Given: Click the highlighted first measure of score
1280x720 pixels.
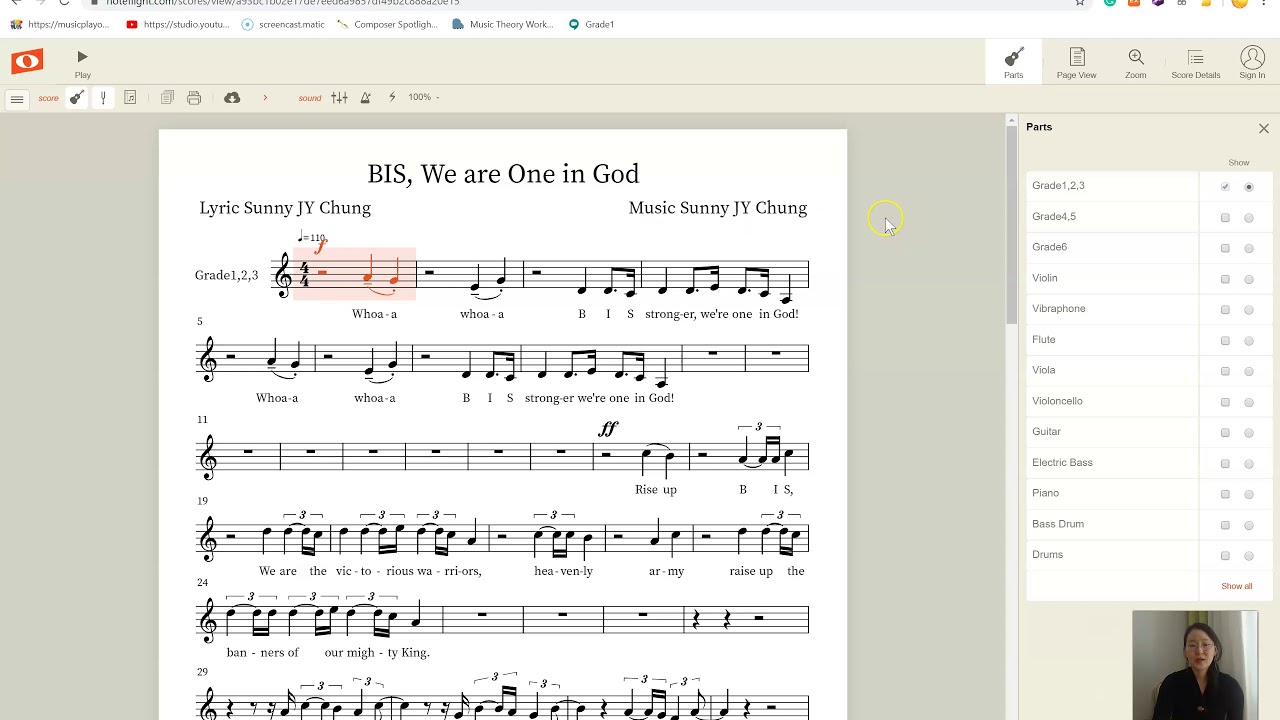Looking at the screenshot, I should tap(355, 273).
